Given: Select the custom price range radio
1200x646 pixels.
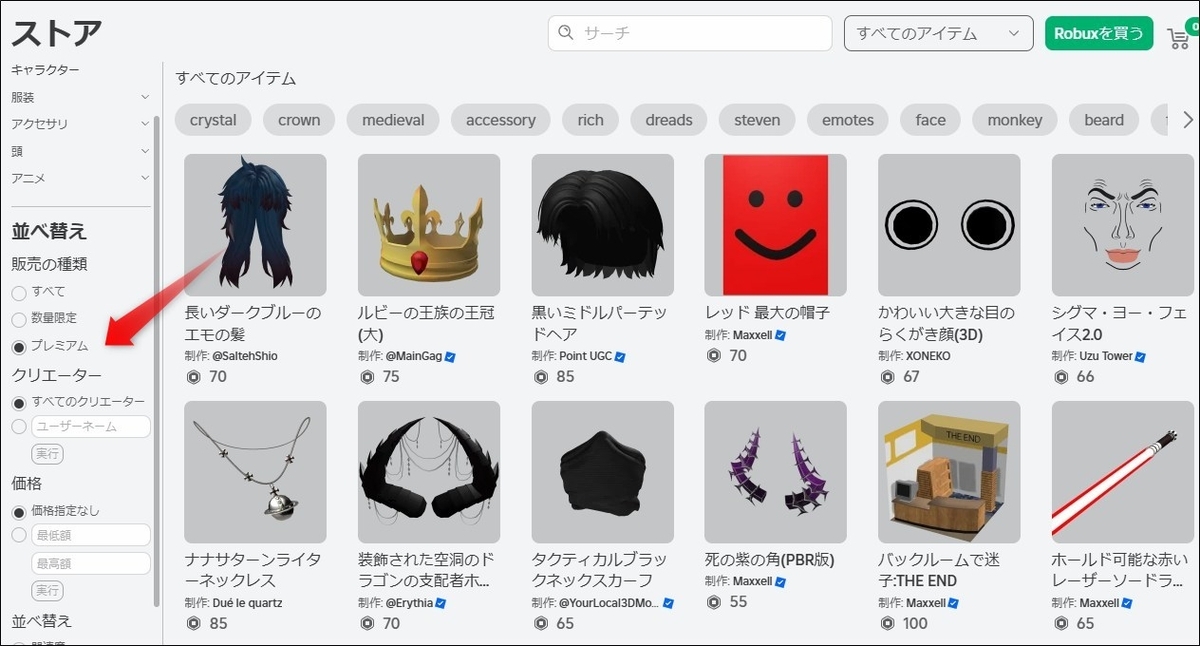Looking at the screenshot, I should coord(19,536).
